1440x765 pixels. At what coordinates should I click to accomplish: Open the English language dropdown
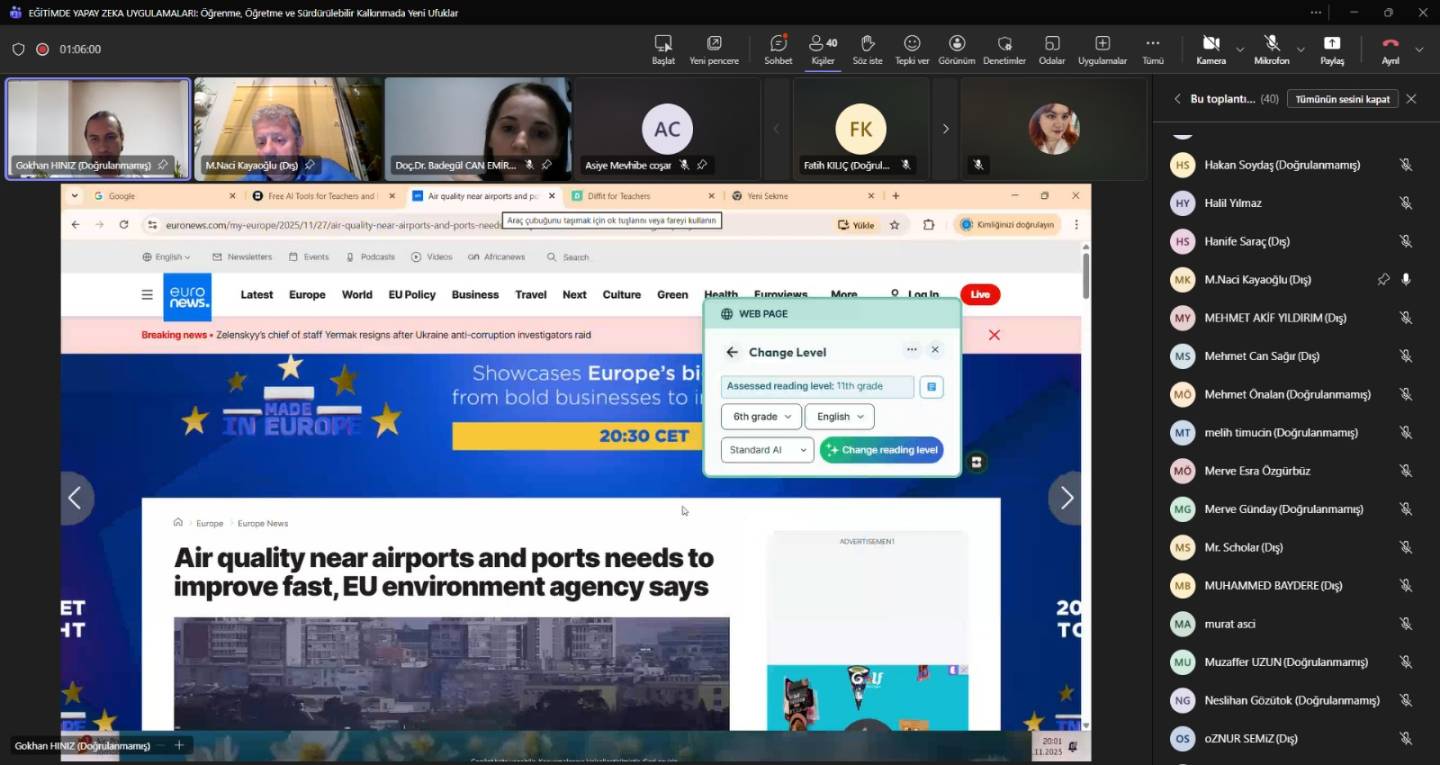(x=839, y=417)
